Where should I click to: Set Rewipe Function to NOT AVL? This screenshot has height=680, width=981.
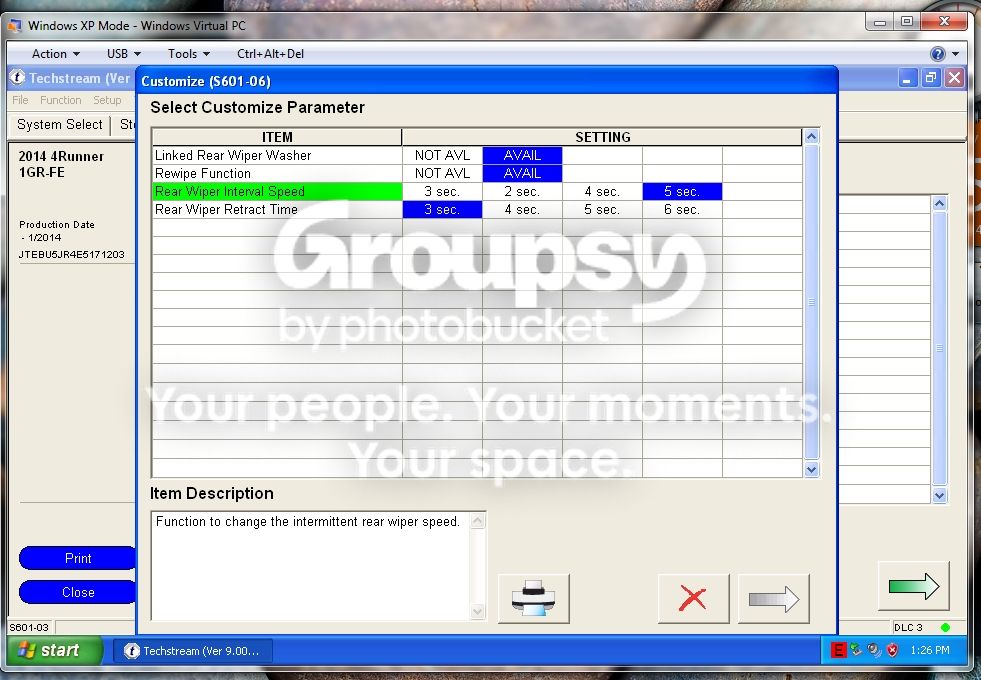point(442,173)
